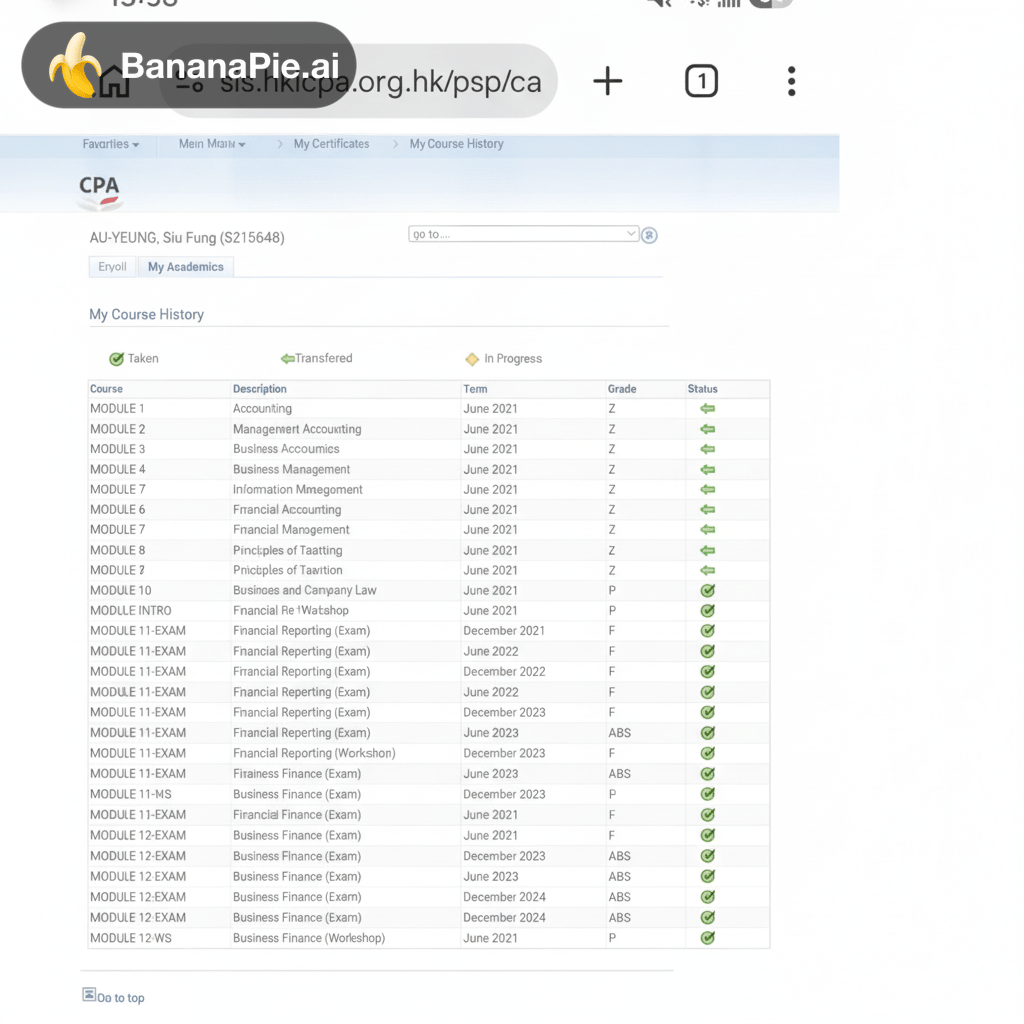This screenshot has width=1024, height=1024.
Task: Open My Certificates in the breadcrumb
Action: pos(331,144)
